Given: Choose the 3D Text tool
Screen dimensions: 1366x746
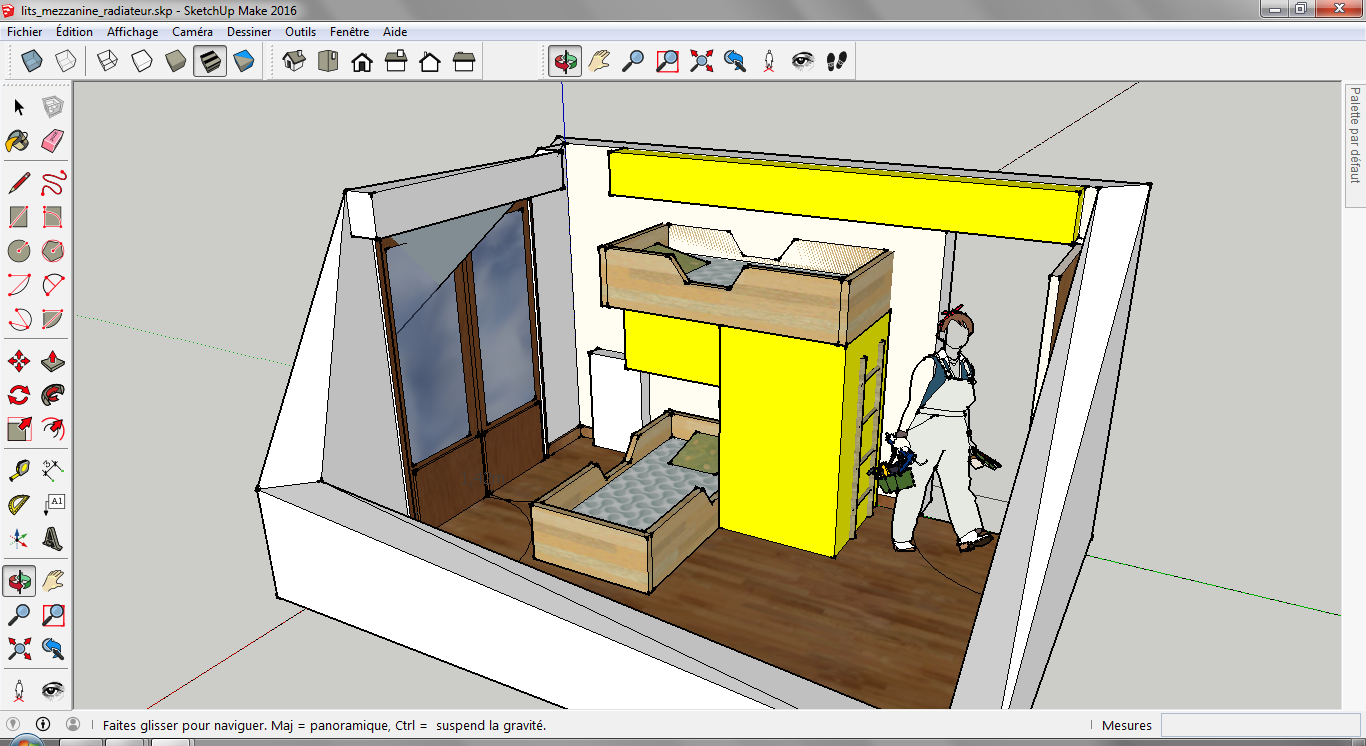Looking at the screenshot, I should tap(53, 539).
